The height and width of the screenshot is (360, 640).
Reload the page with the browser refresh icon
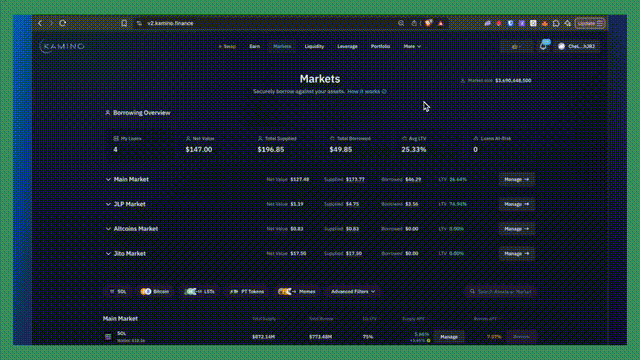tap(62, 23)
